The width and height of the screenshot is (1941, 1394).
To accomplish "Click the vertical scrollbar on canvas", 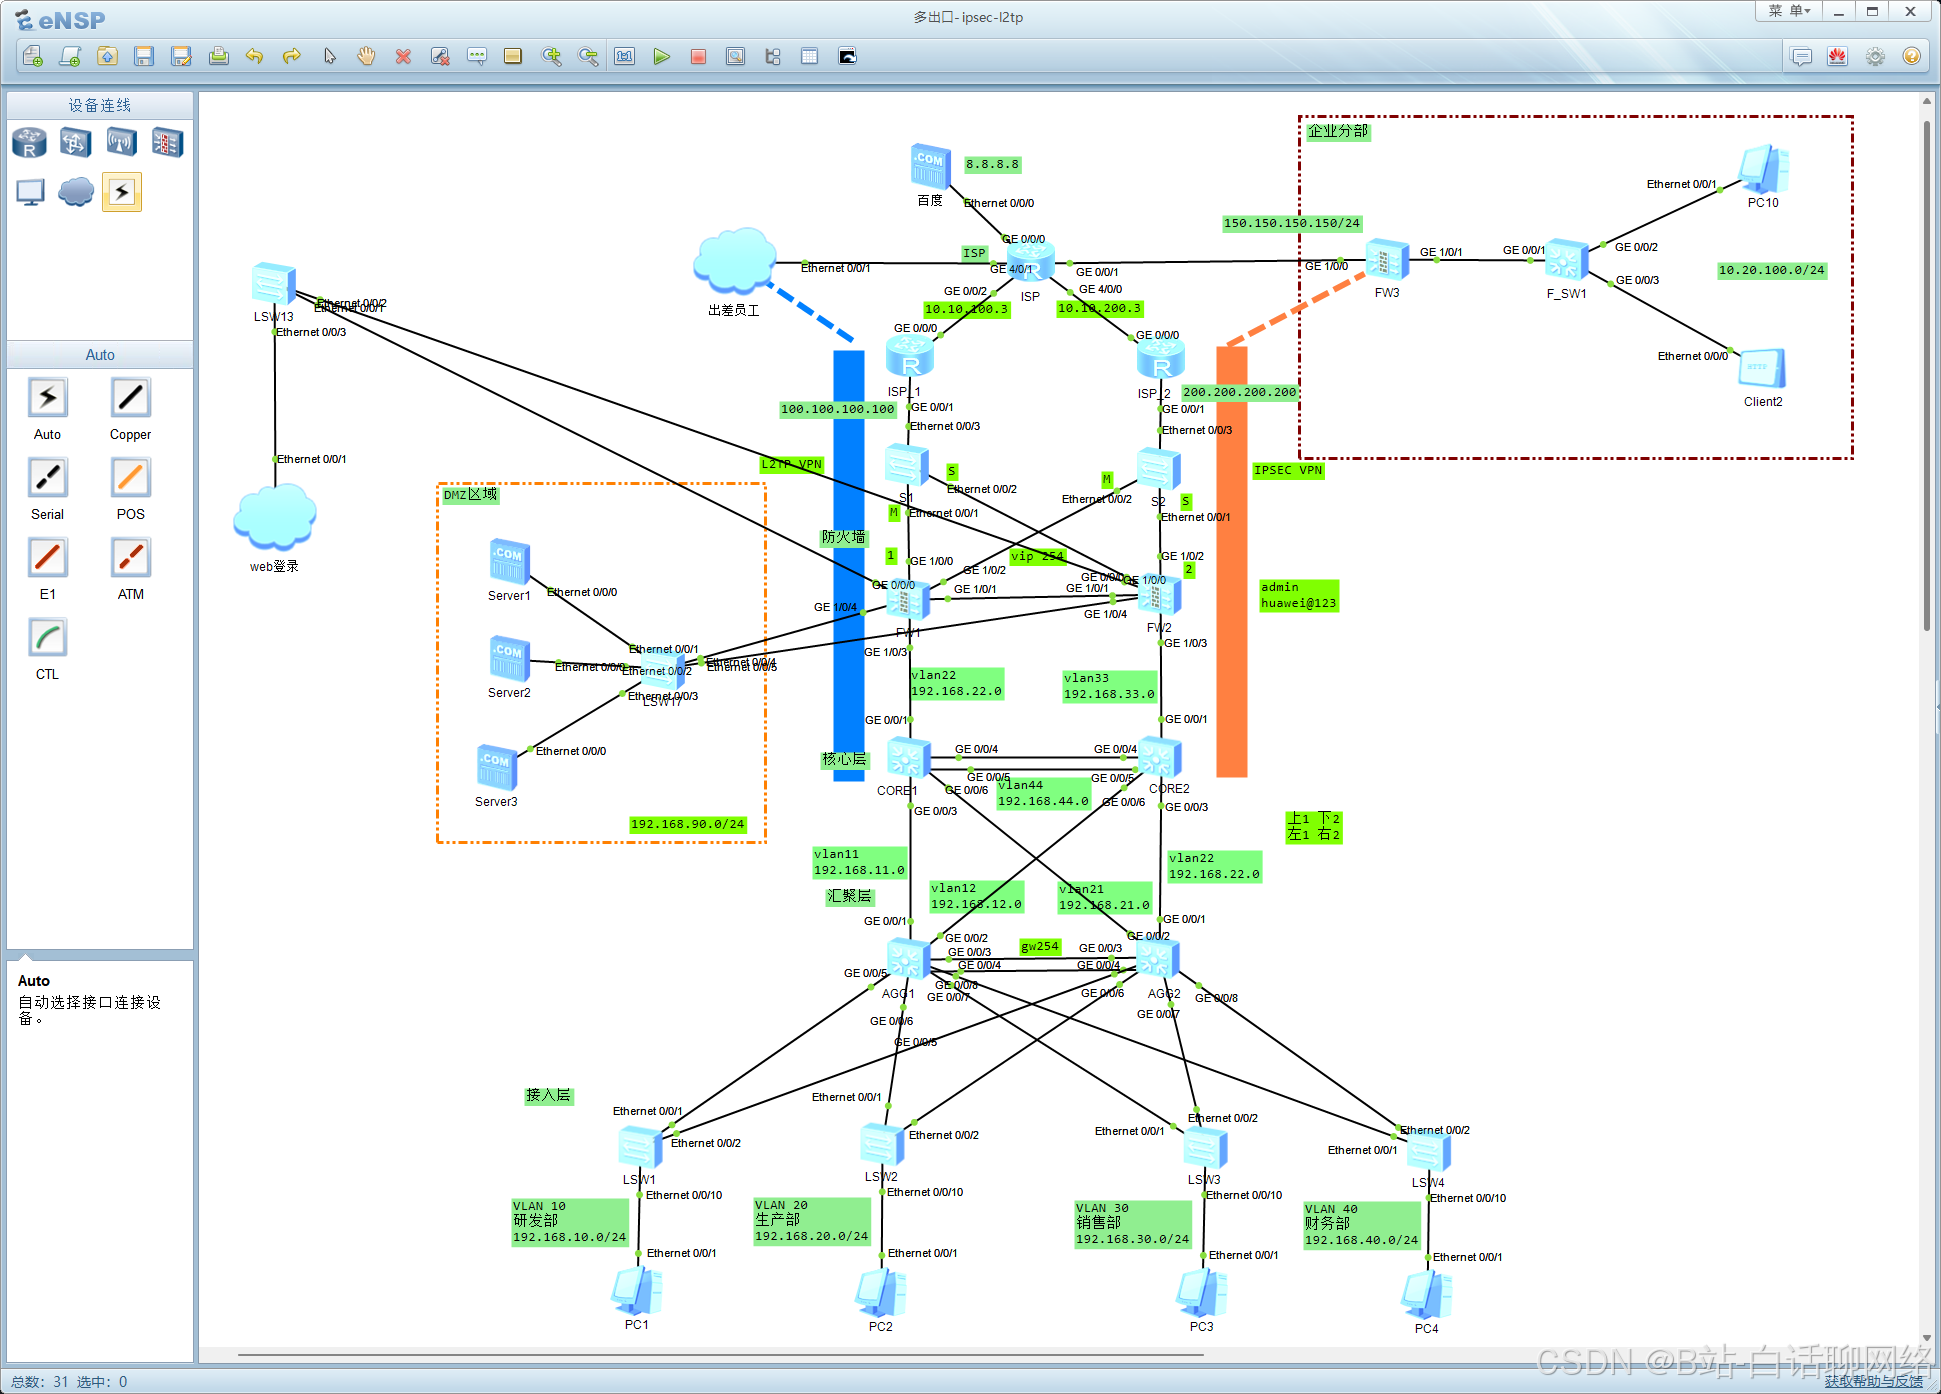I will 1926,375.
